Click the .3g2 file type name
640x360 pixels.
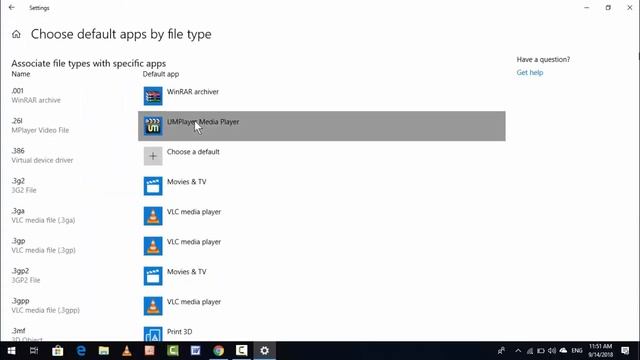coord(18,181)
